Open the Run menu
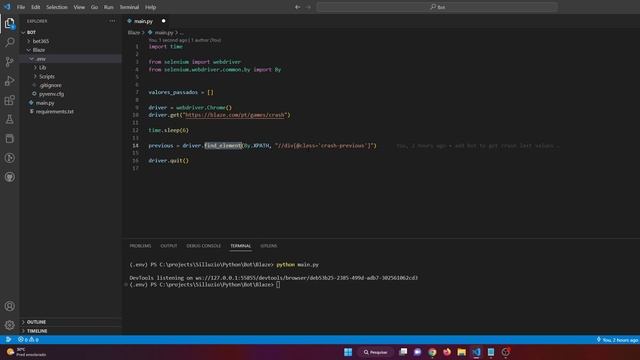Image resolution: width=640 pixels, height=360 pixels. pyautogui.click(x=109, y=7)
